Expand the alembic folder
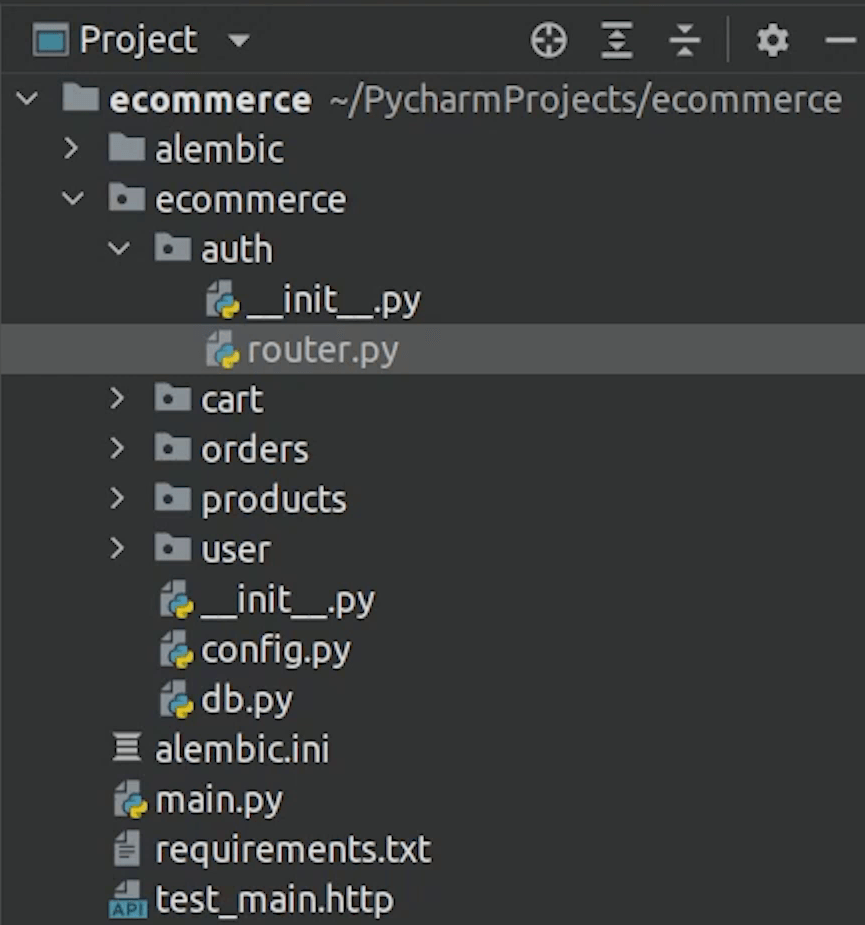Image resolution: width=865 pixels, height=925 pixels. pos(71,149)
